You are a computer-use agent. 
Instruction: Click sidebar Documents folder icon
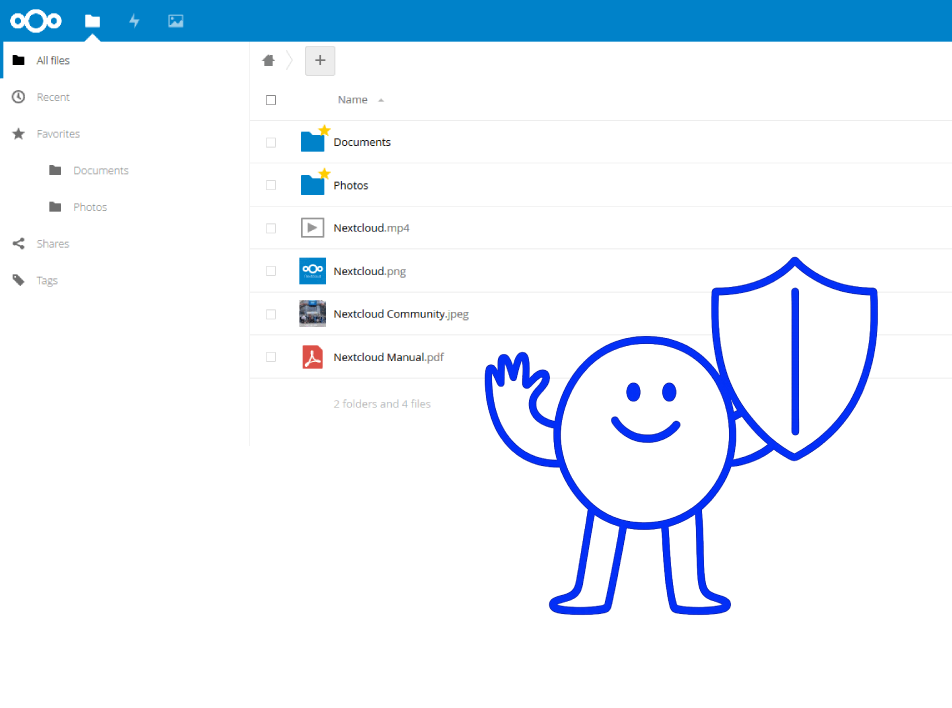pyautogui.click(x=55, y=170)
